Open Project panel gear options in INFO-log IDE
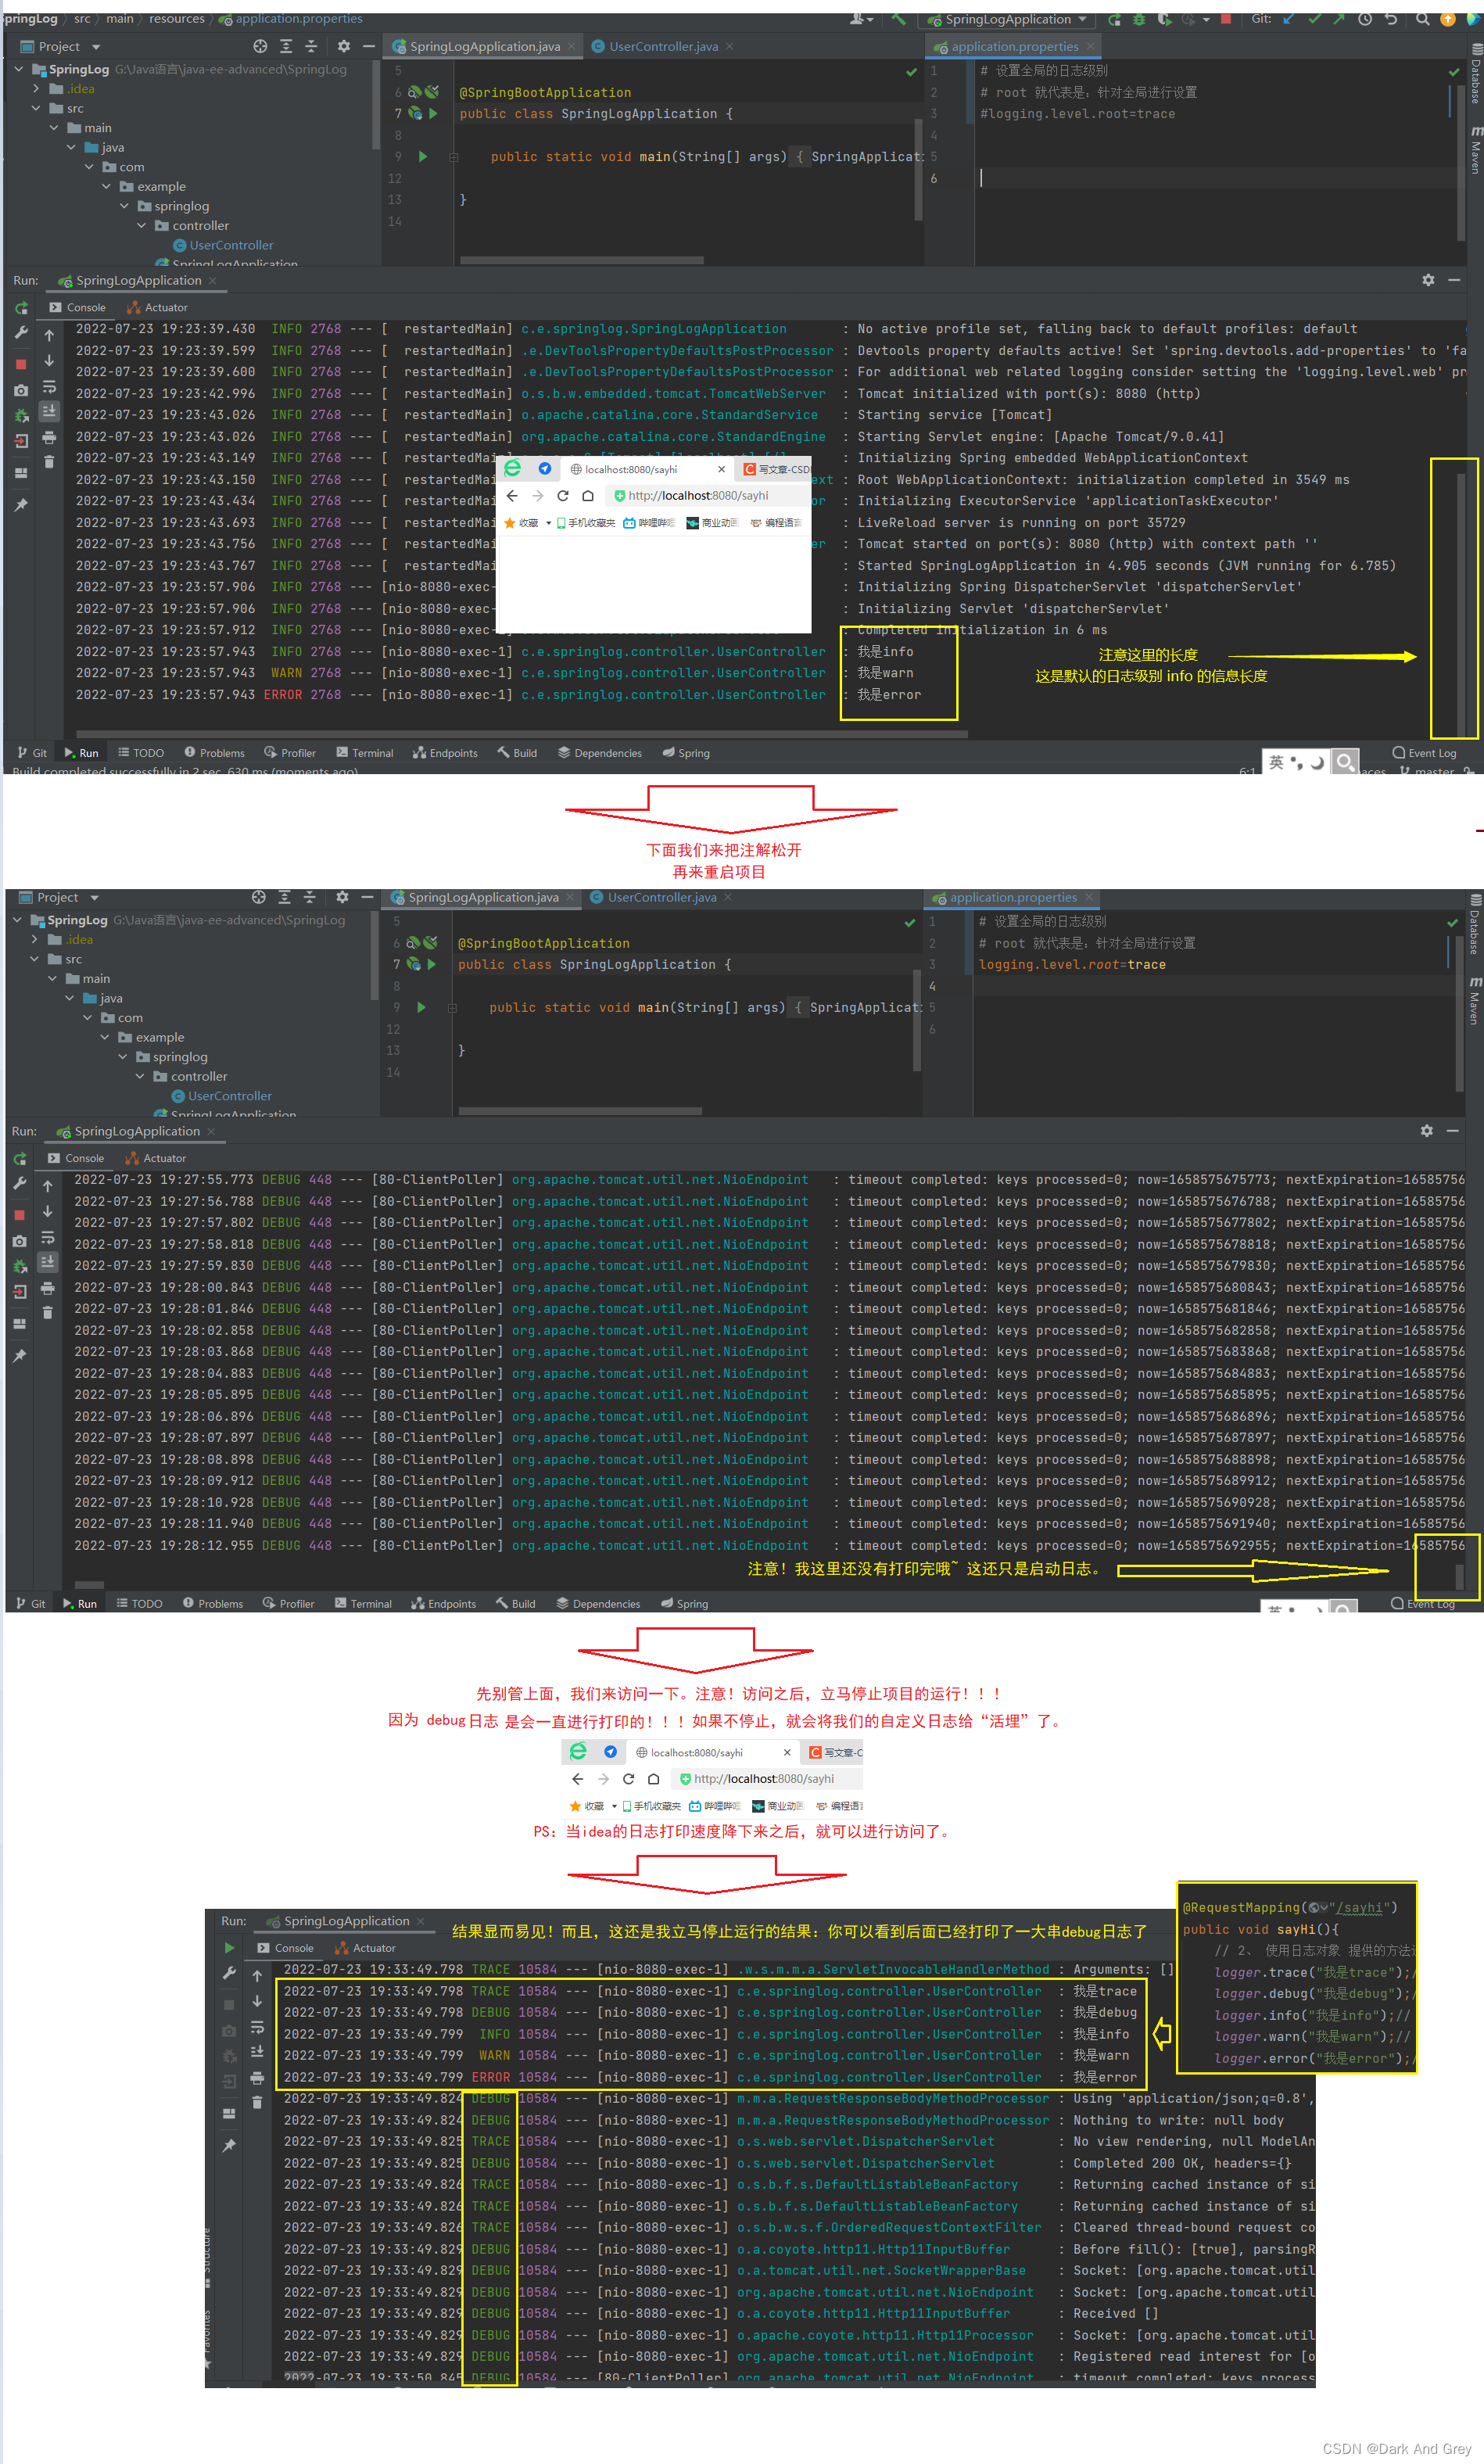The image size is (1484, 2464). (x=344, y=46)
